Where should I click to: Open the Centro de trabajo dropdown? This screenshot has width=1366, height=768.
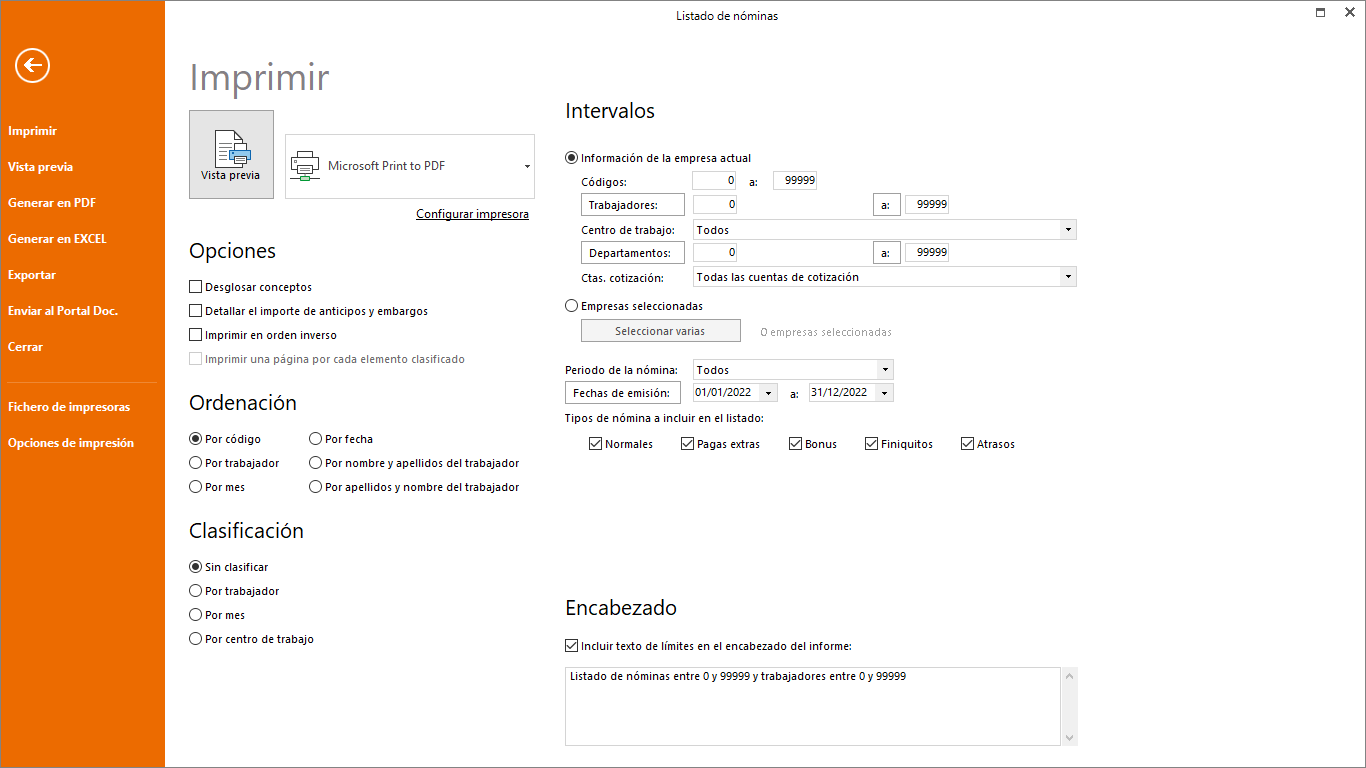pyautogui.click(x=1069, y=230)
